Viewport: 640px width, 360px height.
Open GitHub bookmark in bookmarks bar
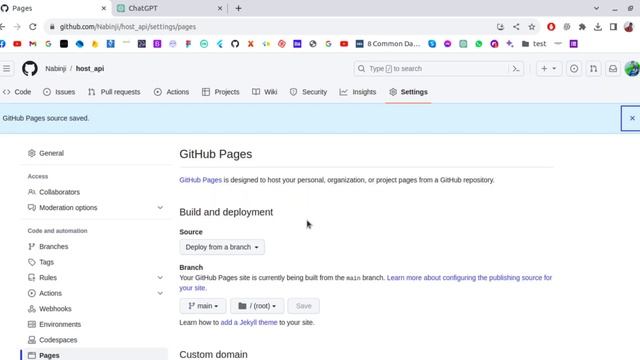235,44
